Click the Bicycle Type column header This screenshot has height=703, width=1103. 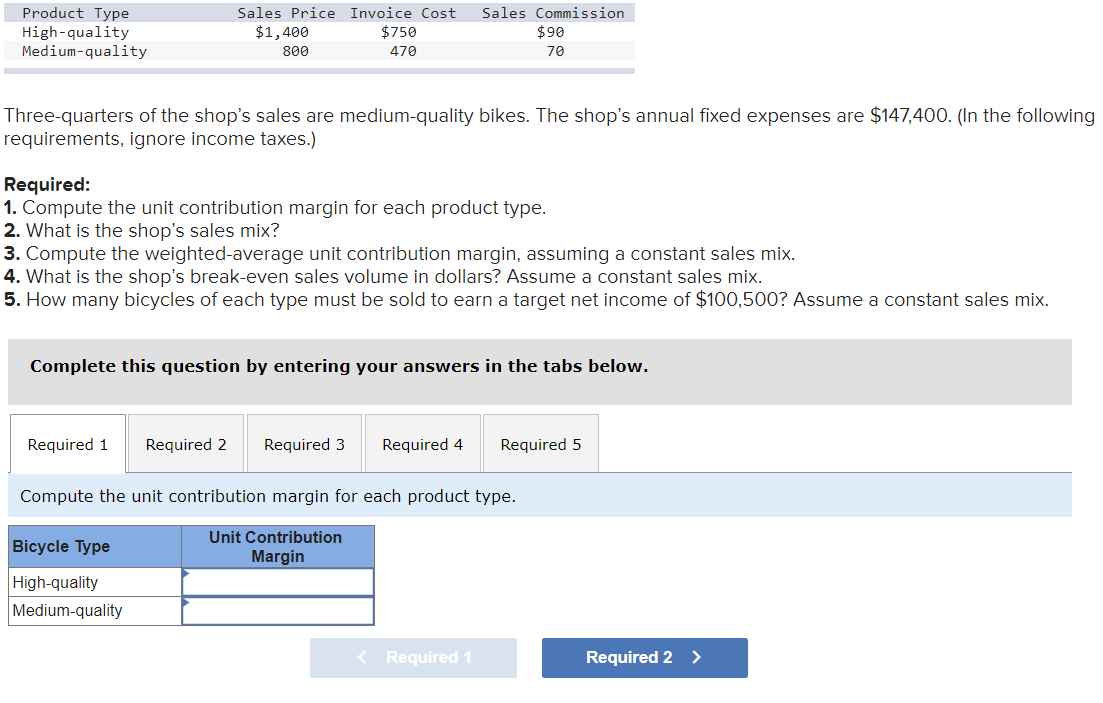(x=61, y=547)
